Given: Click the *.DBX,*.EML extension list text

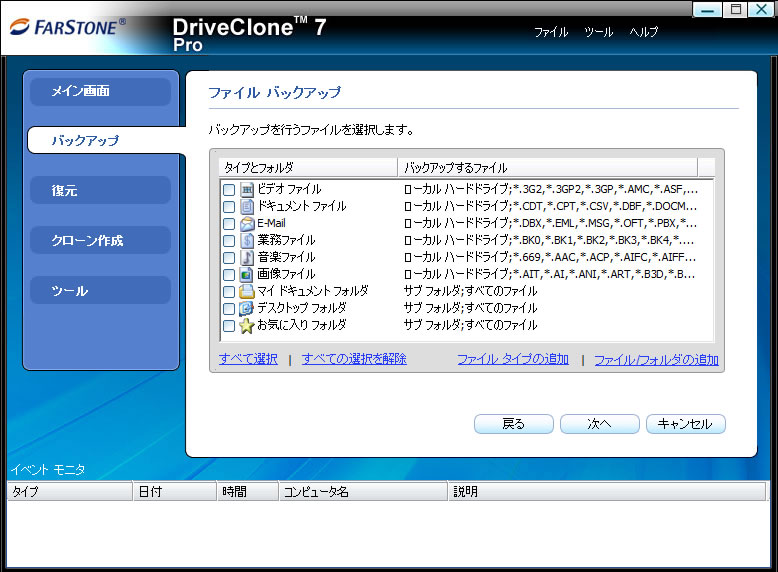Looking at the screenshot, I should (x=551, y=223).
